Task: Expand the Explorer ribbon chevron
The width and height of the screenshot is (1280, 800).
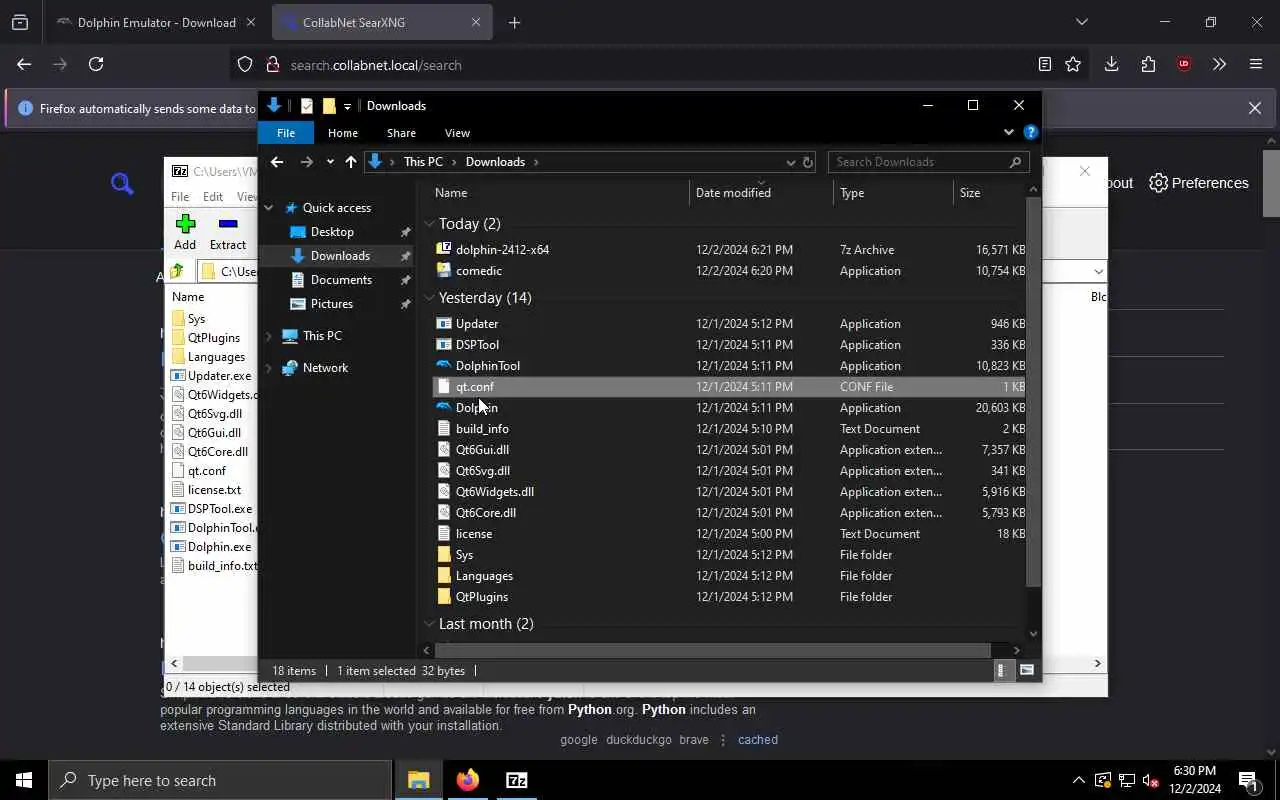Action: [1008, 132]
